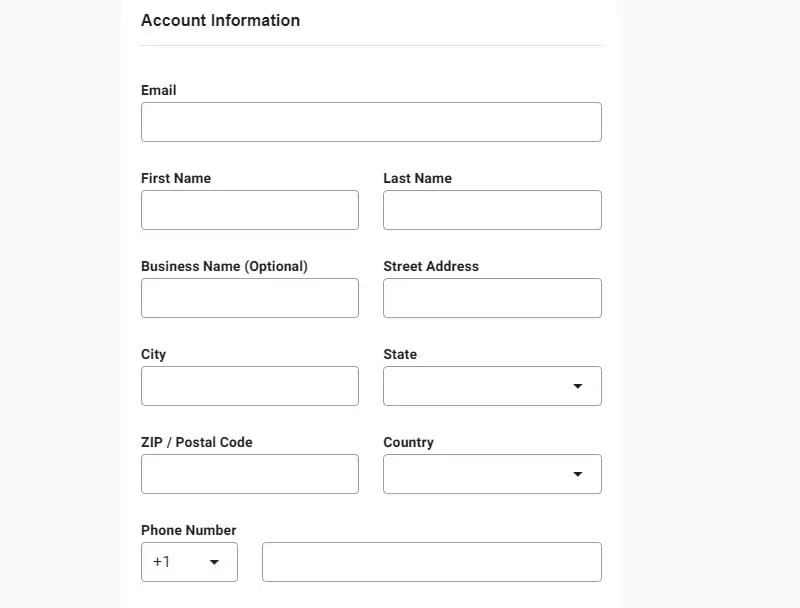Select the Last Name text box
Viewport: 800px width, 608px height.
(492, 210)
